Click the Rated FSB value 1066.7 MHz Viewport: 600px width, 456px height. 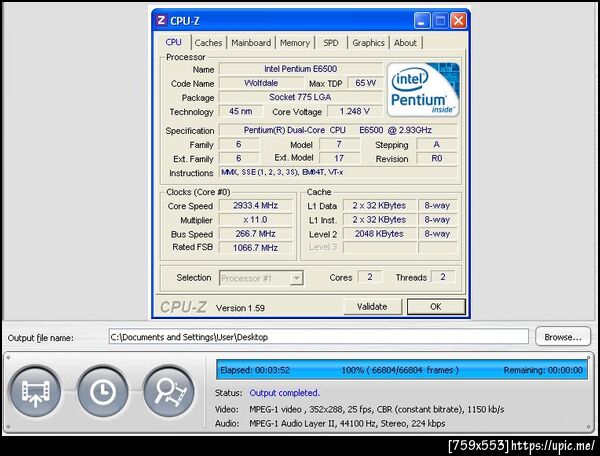(255, 248)
